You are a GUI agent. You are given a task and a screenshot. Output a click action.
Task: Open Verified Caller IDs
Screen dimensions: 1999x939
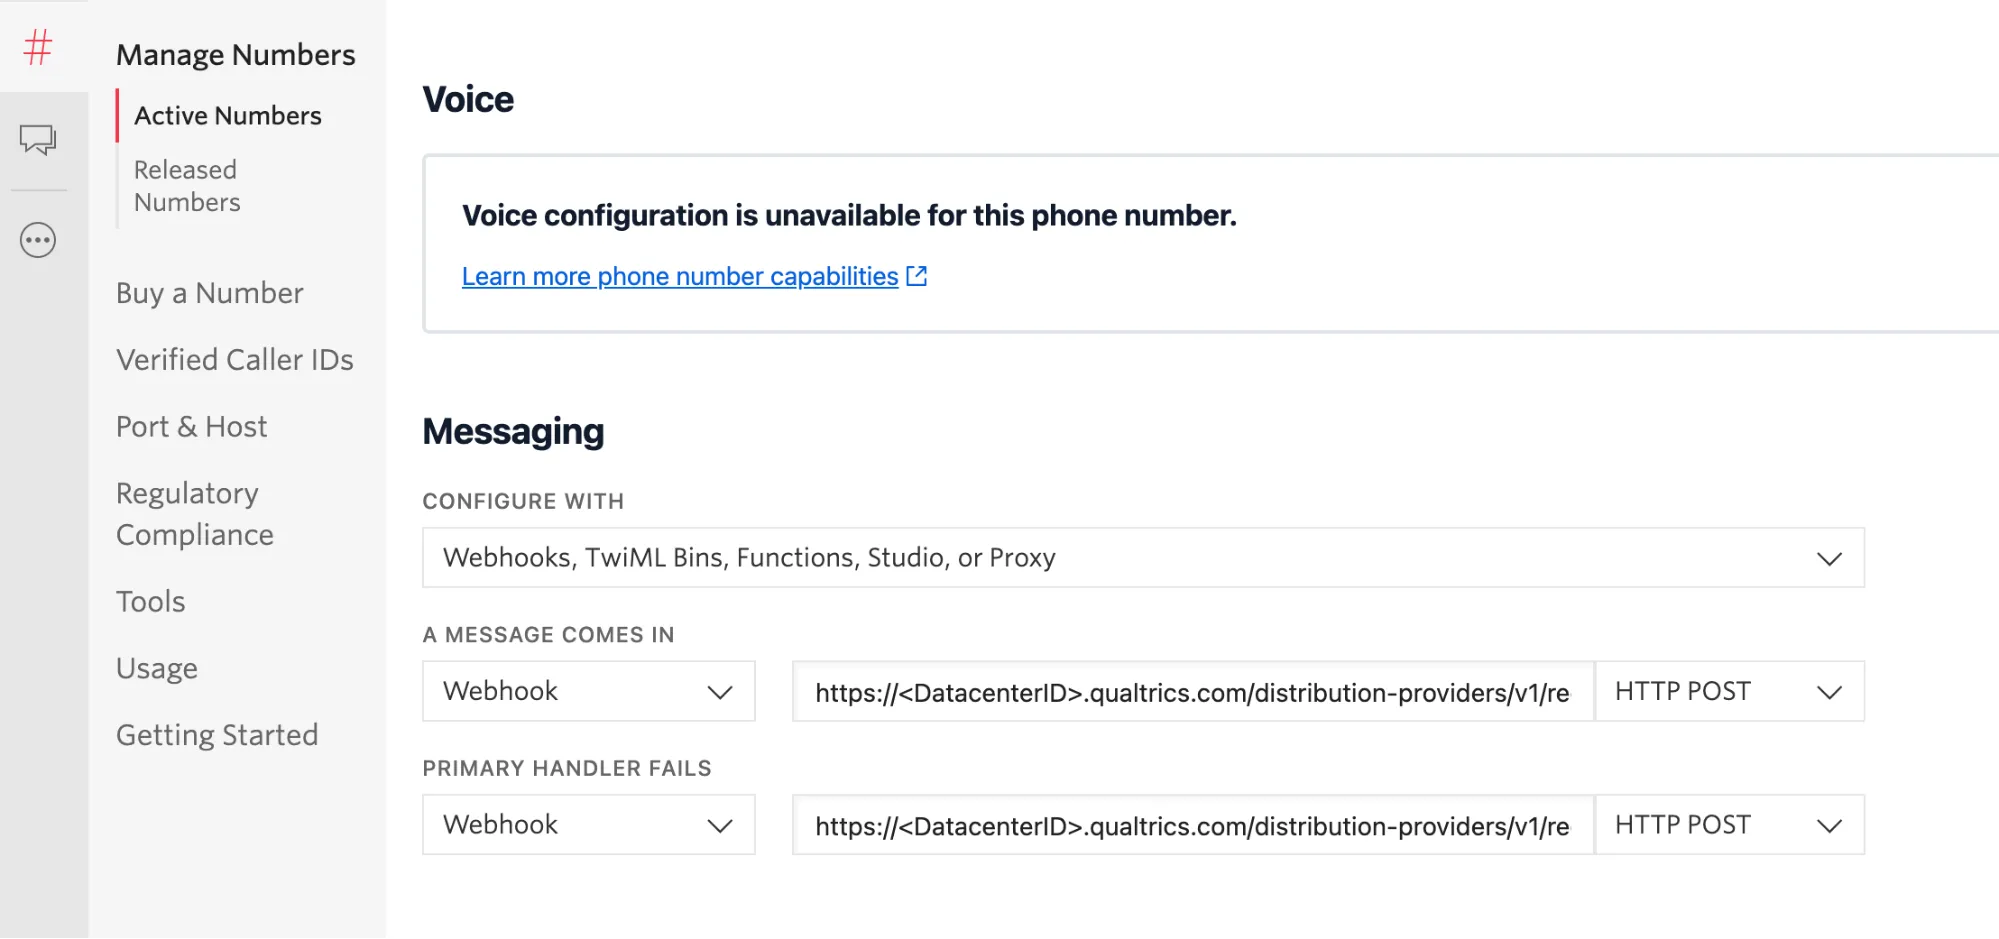tap(235, 359)
